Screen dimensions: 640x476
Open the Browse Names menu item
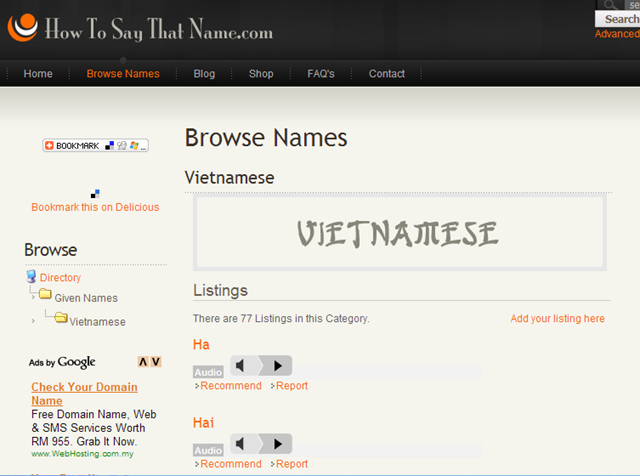(x=123, y=74)
